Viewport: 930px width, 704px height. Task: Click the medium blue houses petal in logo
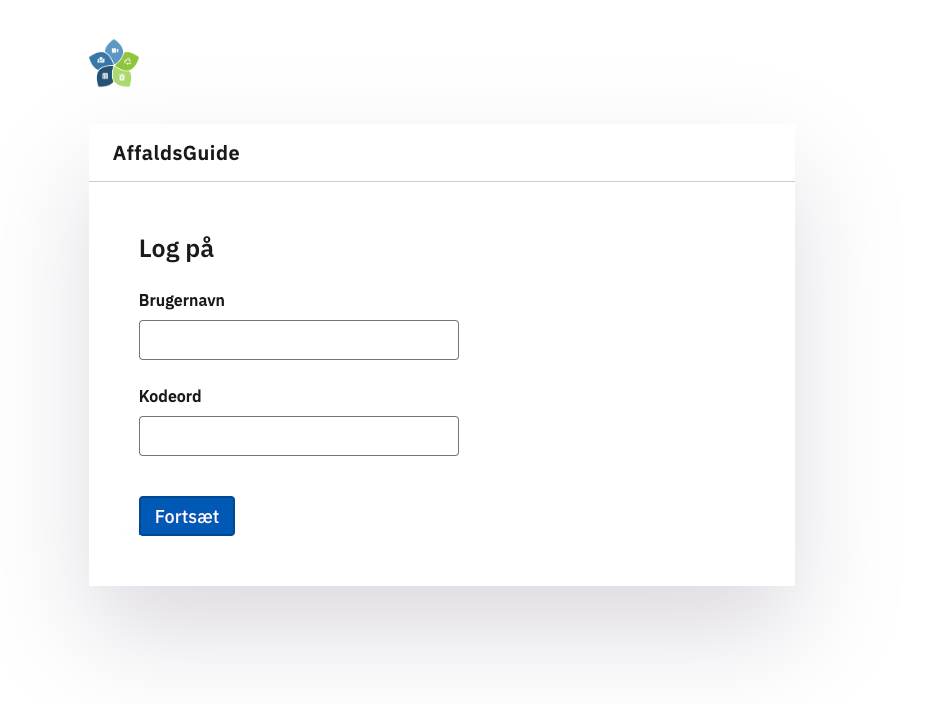pyautogui.click(x=100, y=60)
